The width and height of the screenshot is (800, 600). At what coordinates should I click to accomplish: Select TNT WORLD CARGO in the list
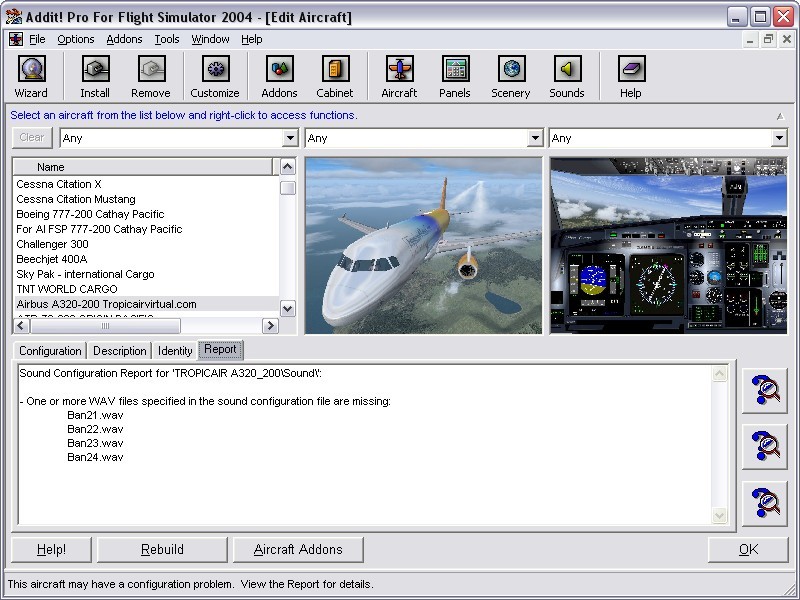coord(147,289)
